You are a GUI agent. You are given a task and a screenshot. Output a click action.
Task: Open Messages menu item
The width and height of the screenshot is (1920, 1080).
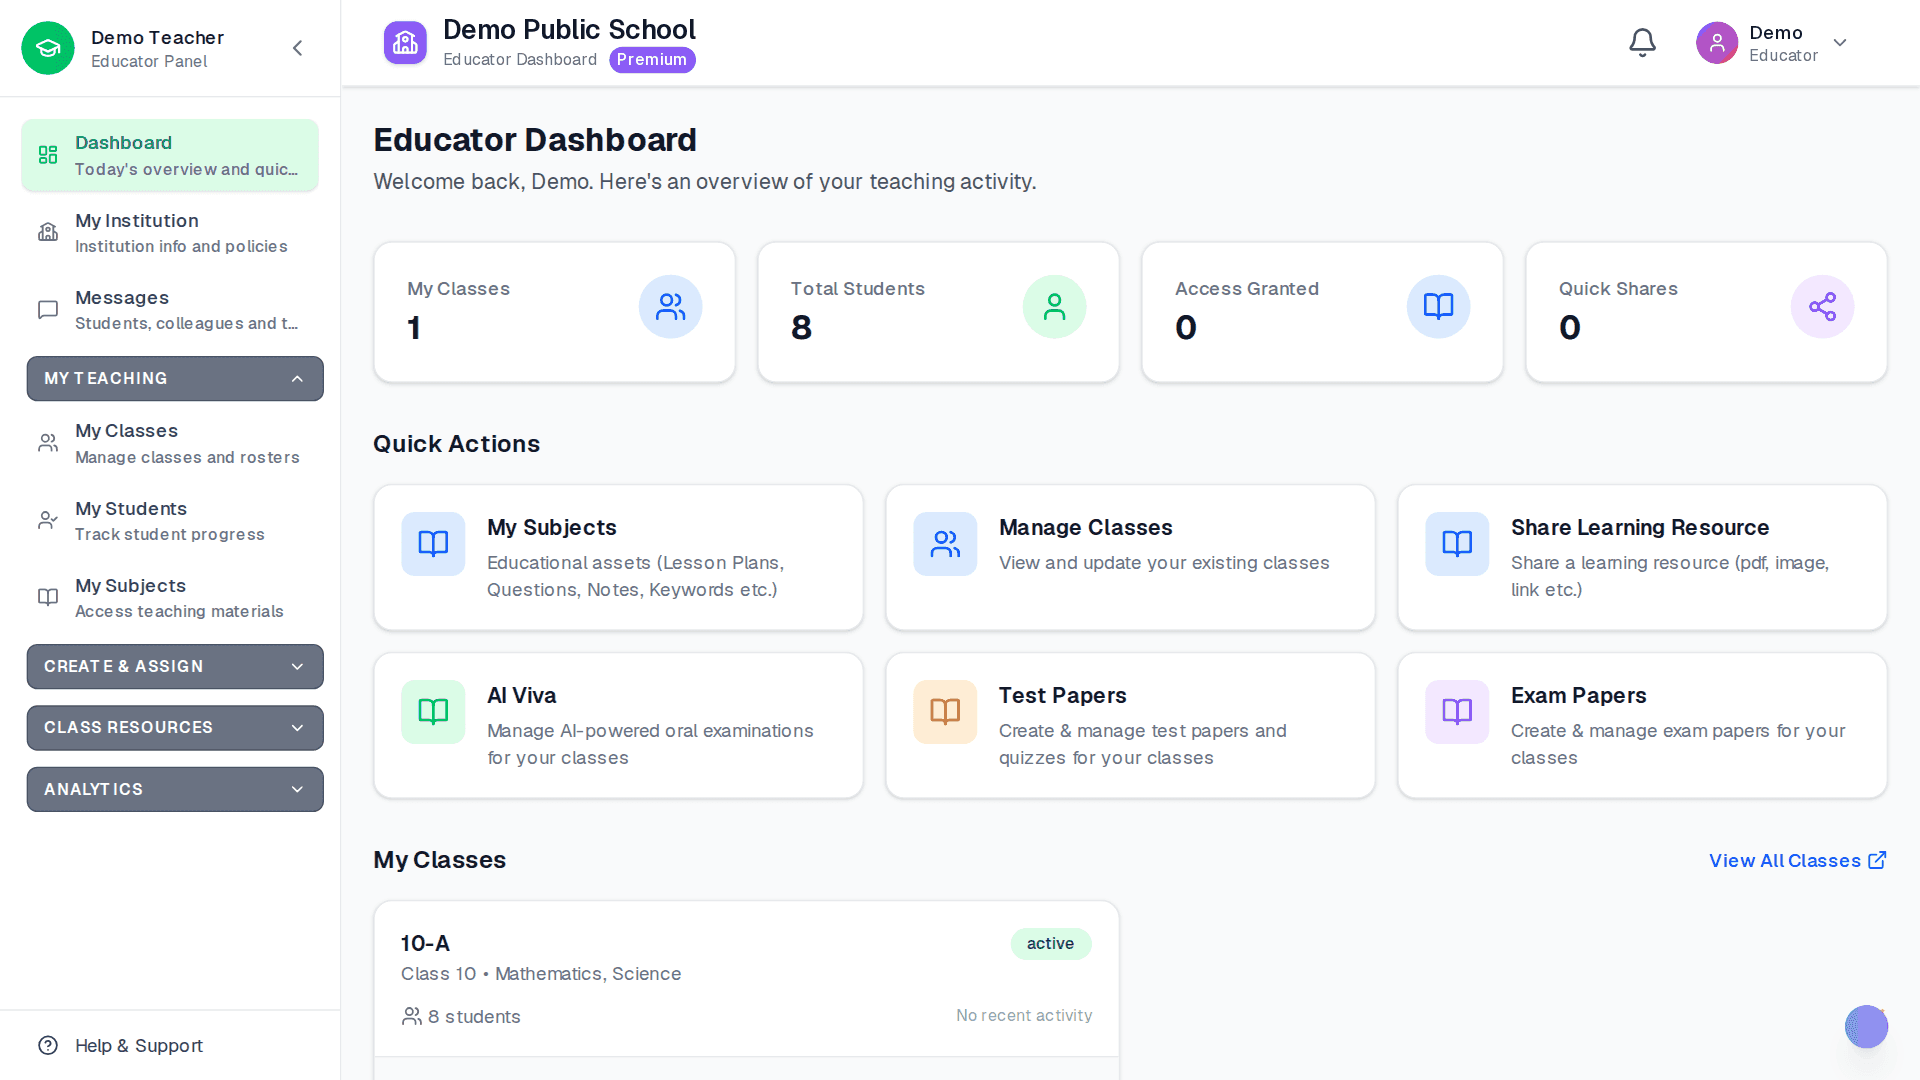(170, 310)
